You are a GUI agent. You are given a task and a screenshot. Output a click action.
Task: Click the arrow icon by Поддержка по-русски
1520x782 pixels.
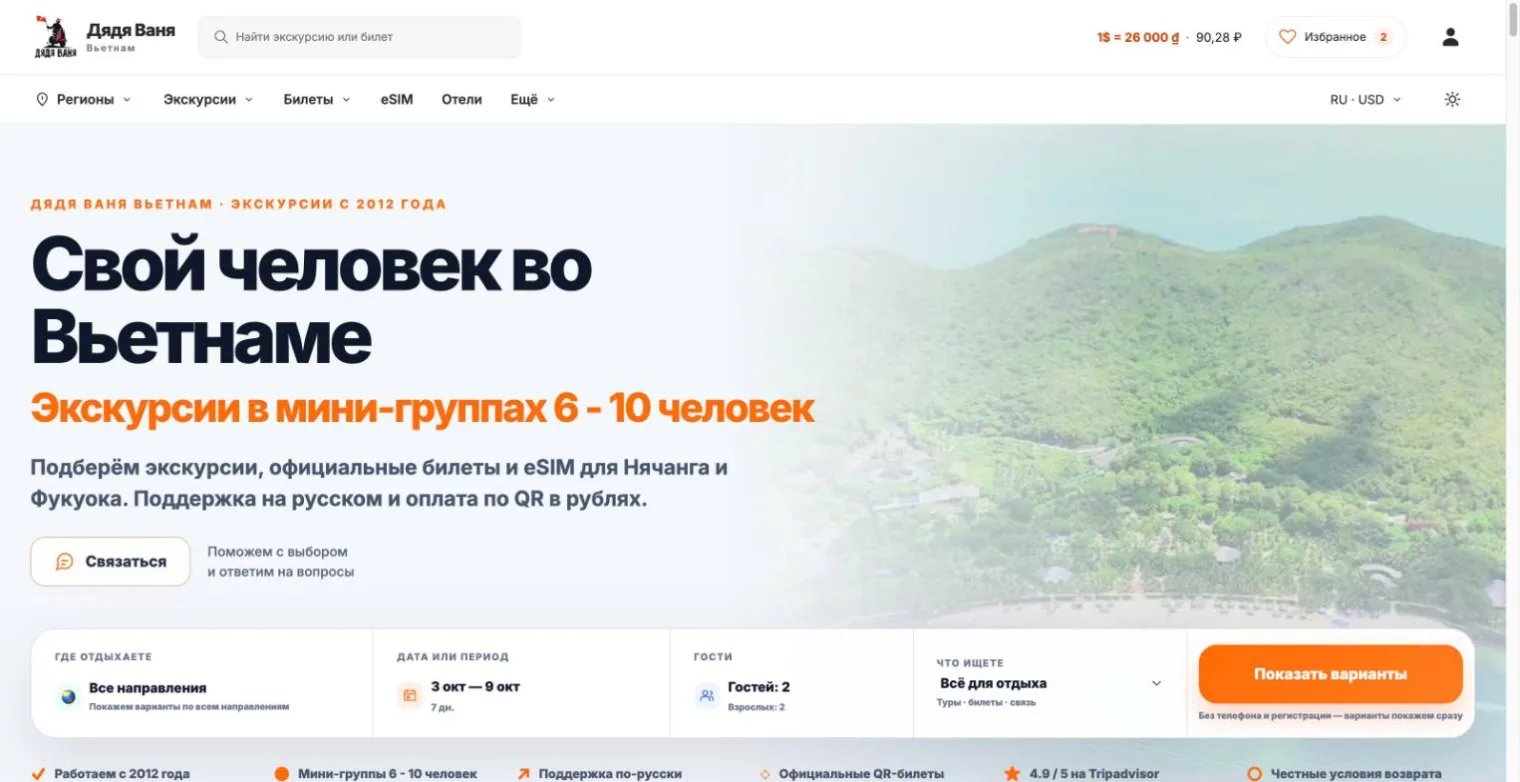pos(523,774)
